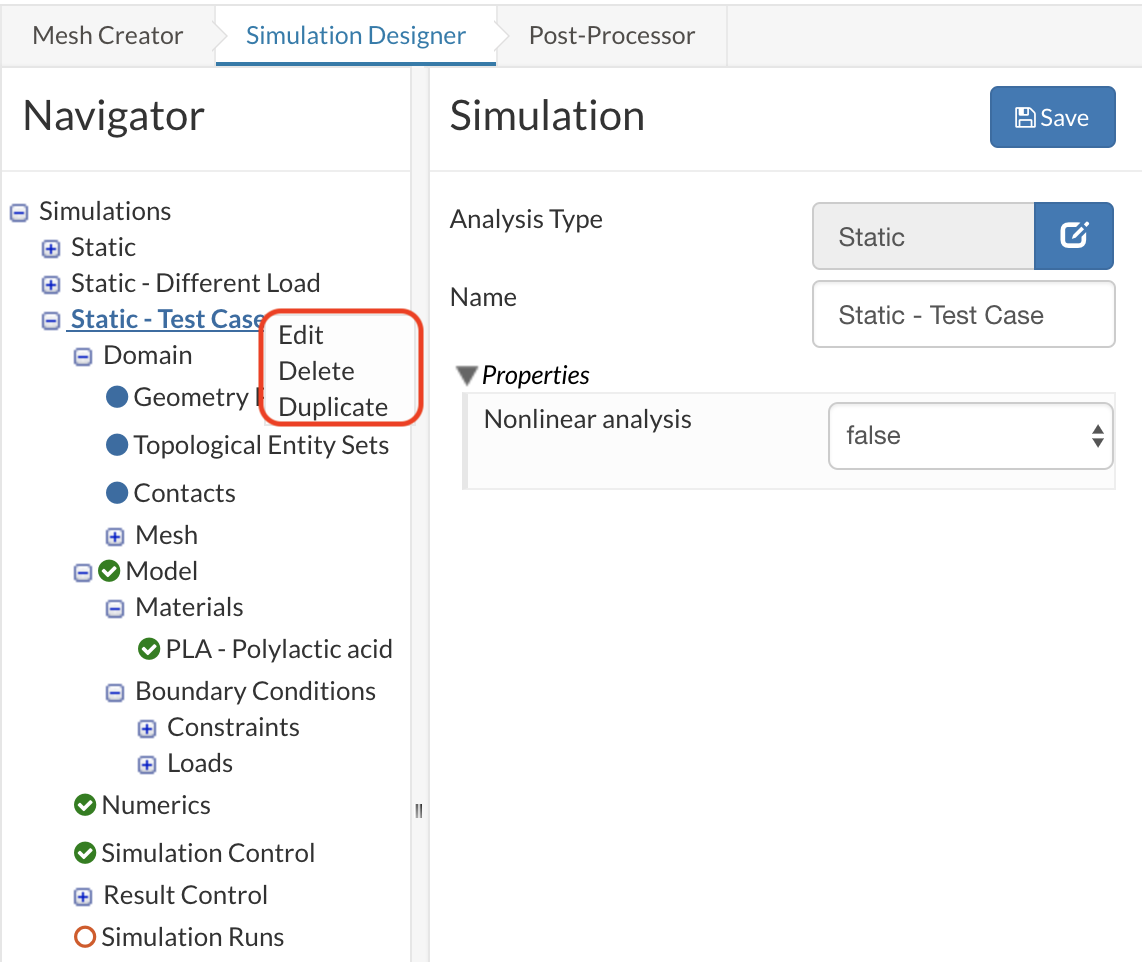Viewport: 1142px width, 962px height.
Task: Select Delete in the context menu
Action: point(316,371)
